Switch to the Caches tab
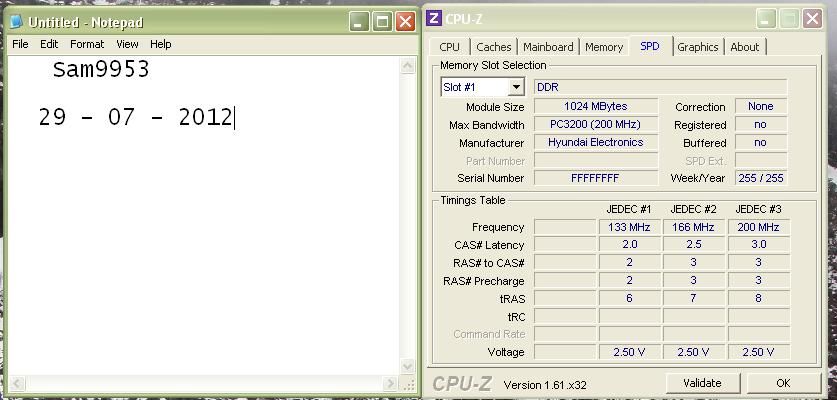 click(x=494, y=47)
